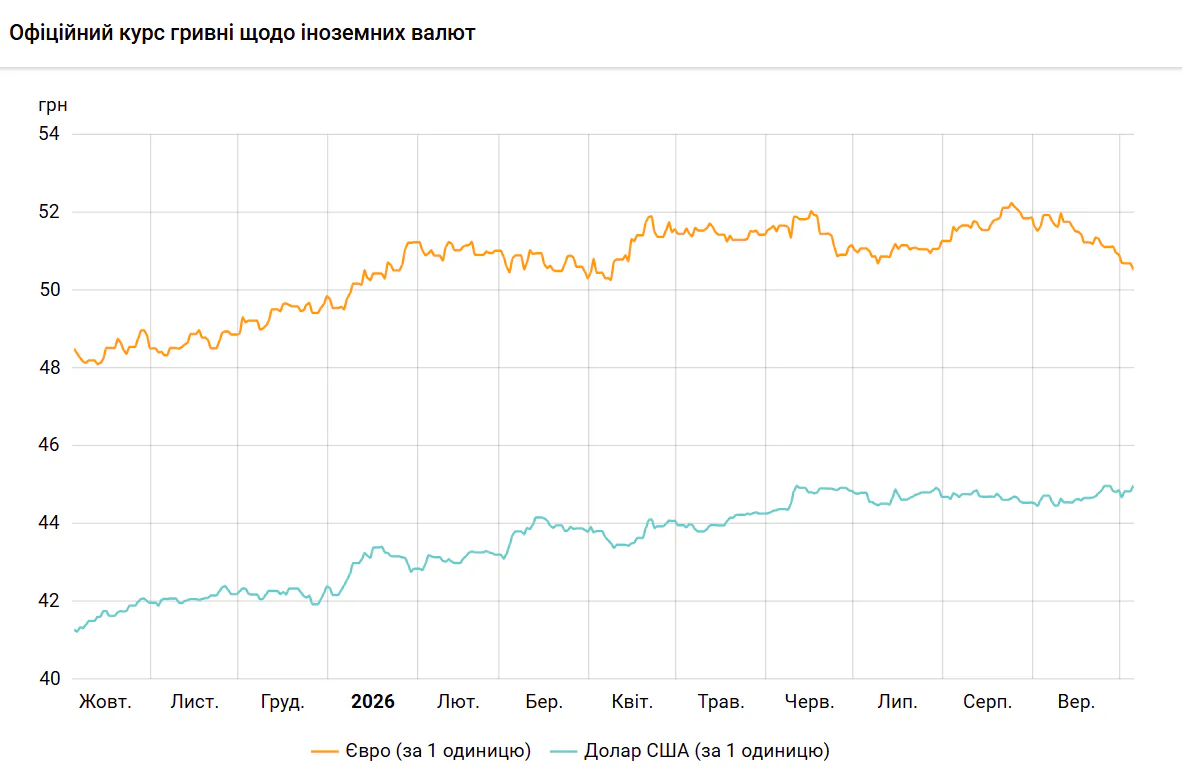Image resolution: width=1182 pixels, height=768 pixels.
Task: Select the 'Груд.' month label
Action: (x=283, y=702)
